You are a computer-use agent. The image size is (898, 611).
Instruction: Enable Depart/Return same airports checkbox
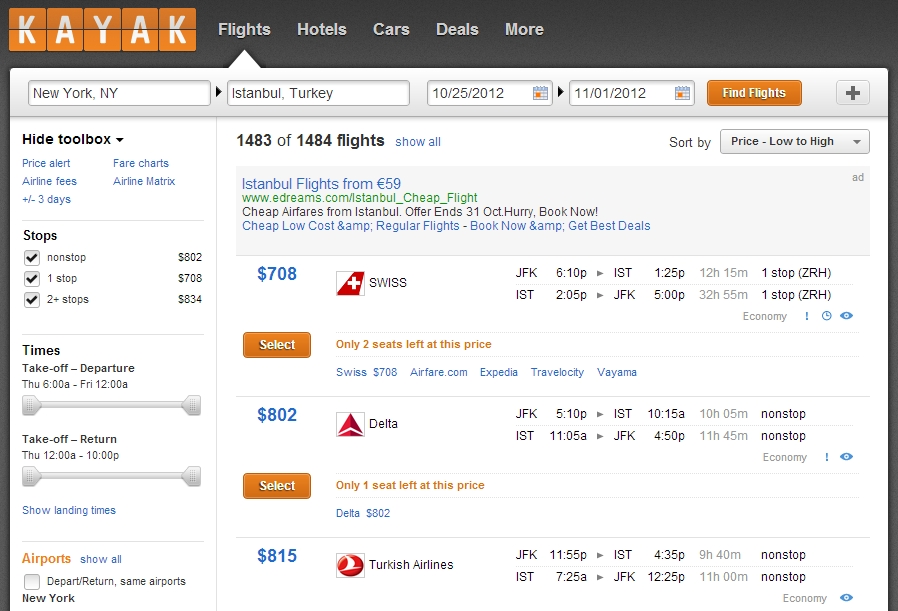(32, 582)
